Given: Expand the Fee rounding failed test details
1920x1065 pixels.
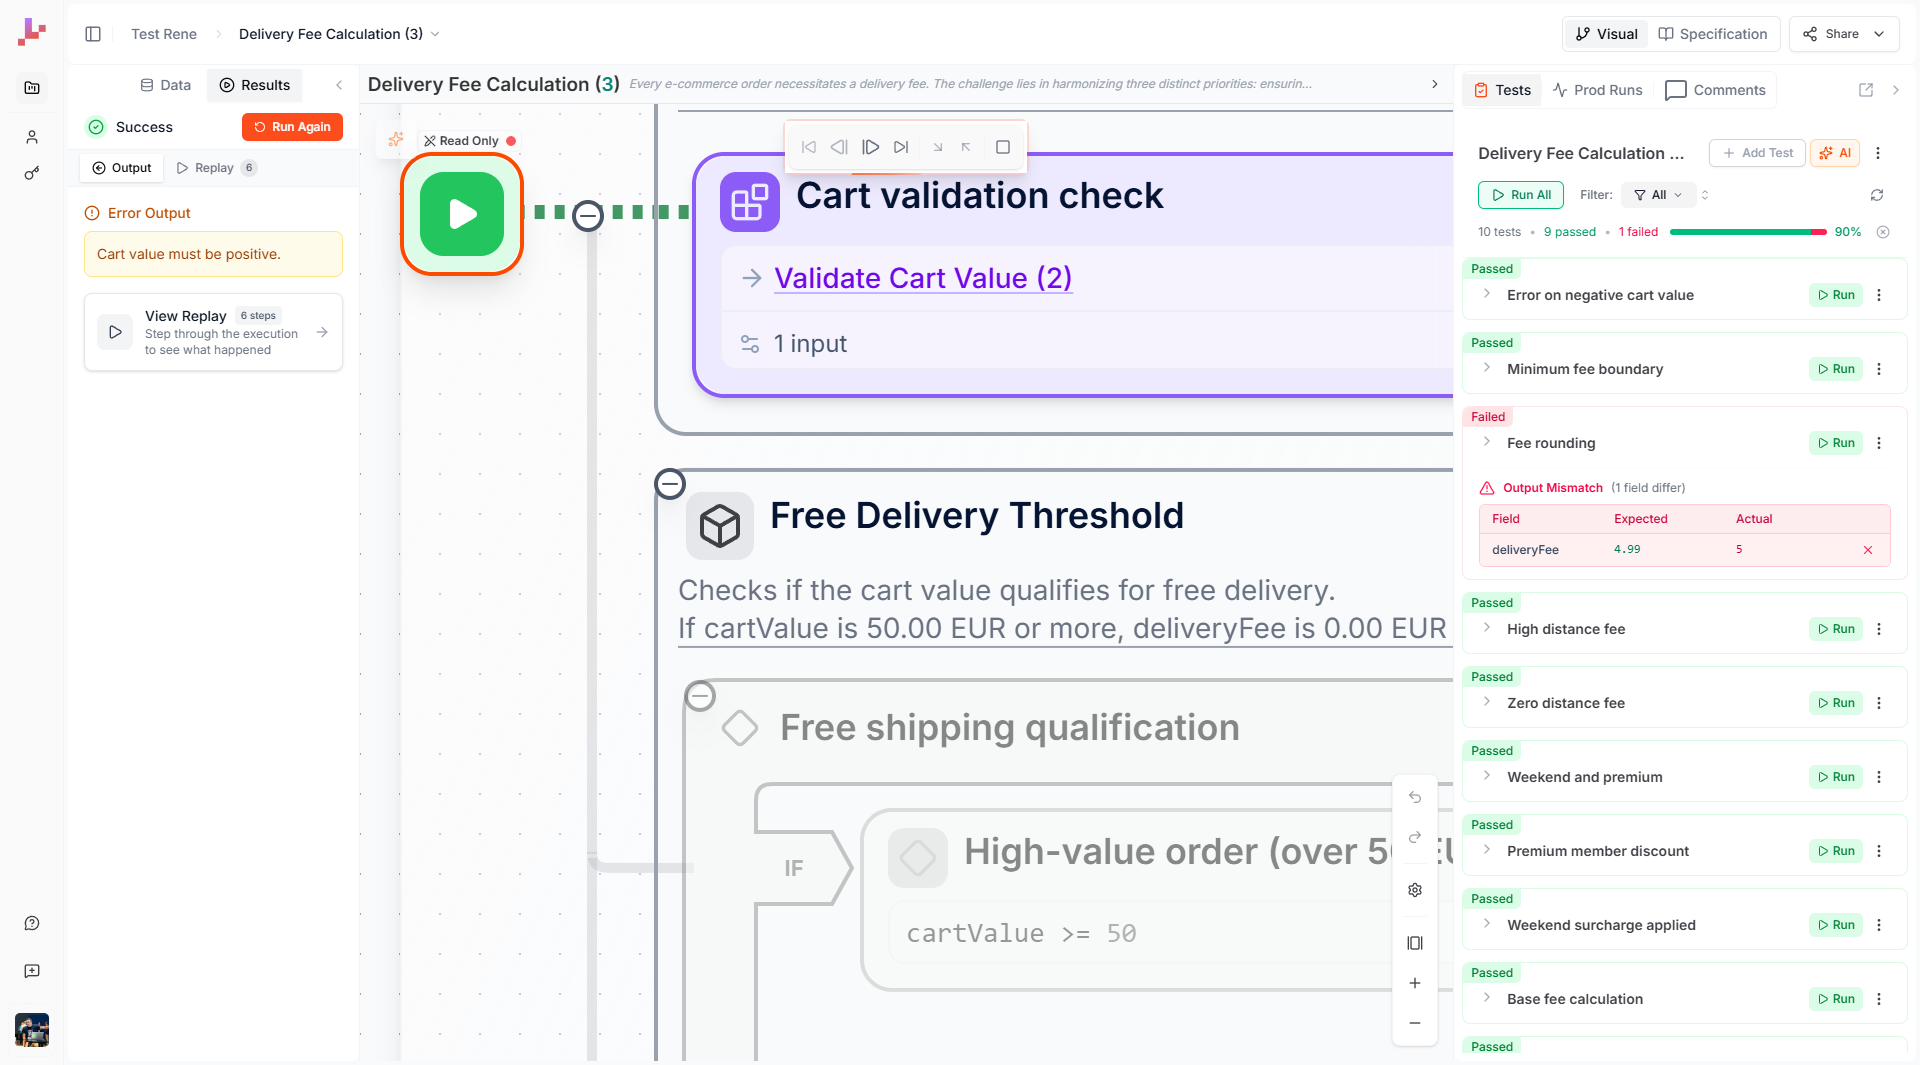Looking at the screenshot, I should pos(1487,443).
